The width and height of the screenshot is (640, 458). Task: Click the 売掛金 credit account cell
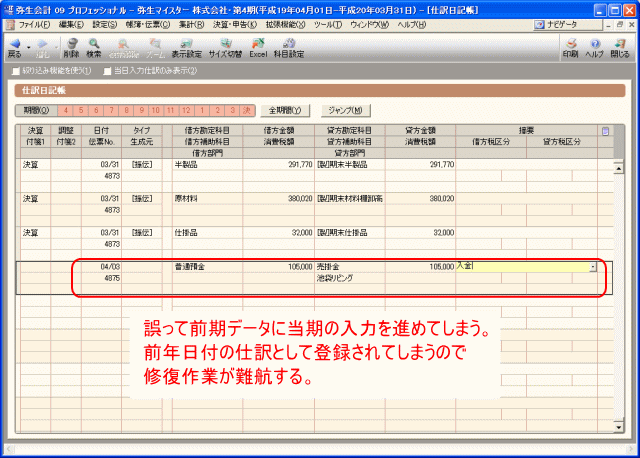tap(349, 267)
